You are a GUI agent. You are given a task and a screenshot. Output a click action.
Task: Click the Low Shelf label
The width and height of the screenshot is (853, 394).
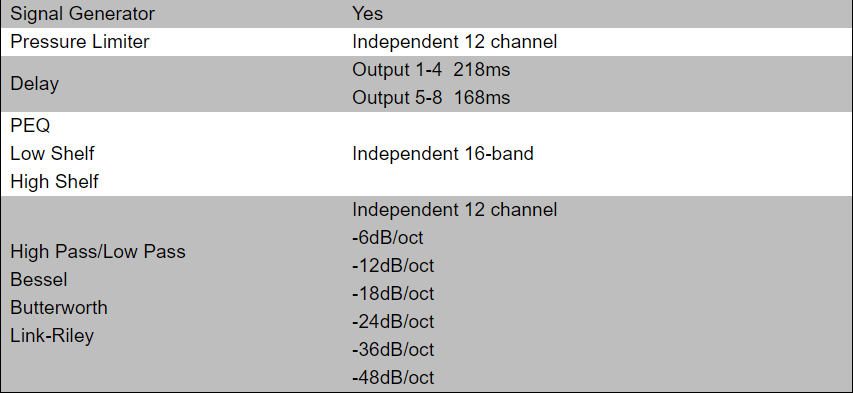tap(52, 153)
